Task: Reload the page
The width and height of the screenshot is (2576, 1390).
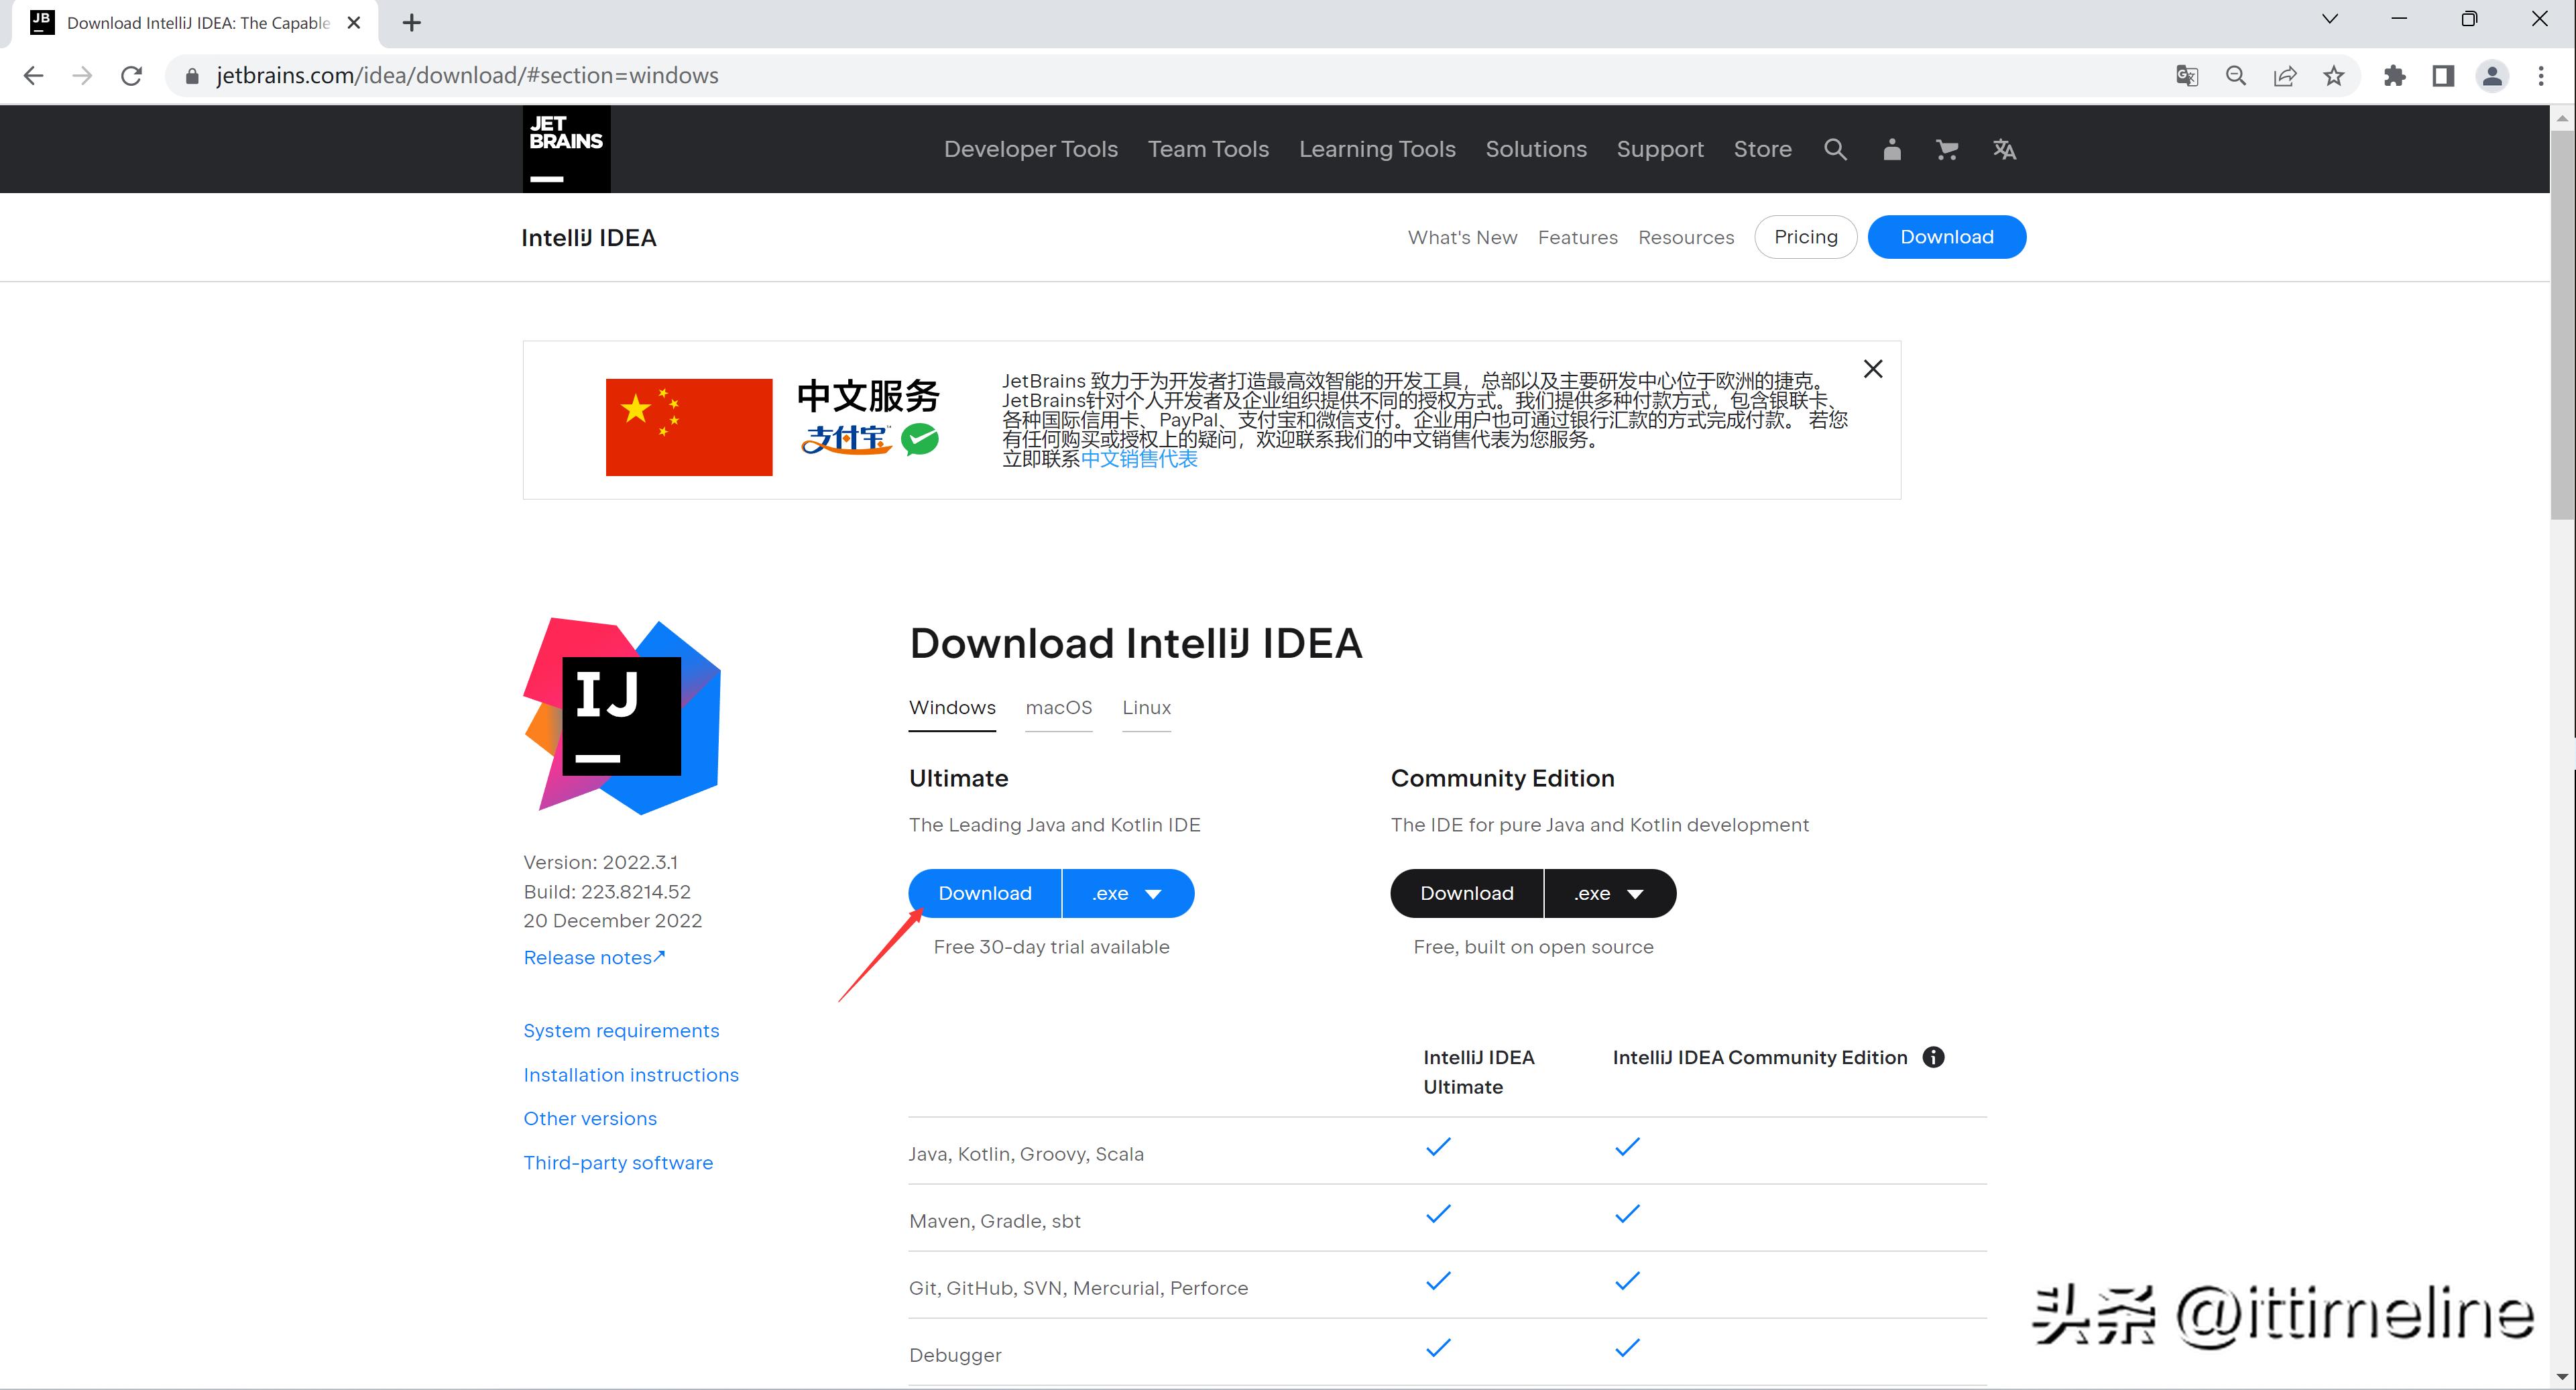Action: point(131,76)
